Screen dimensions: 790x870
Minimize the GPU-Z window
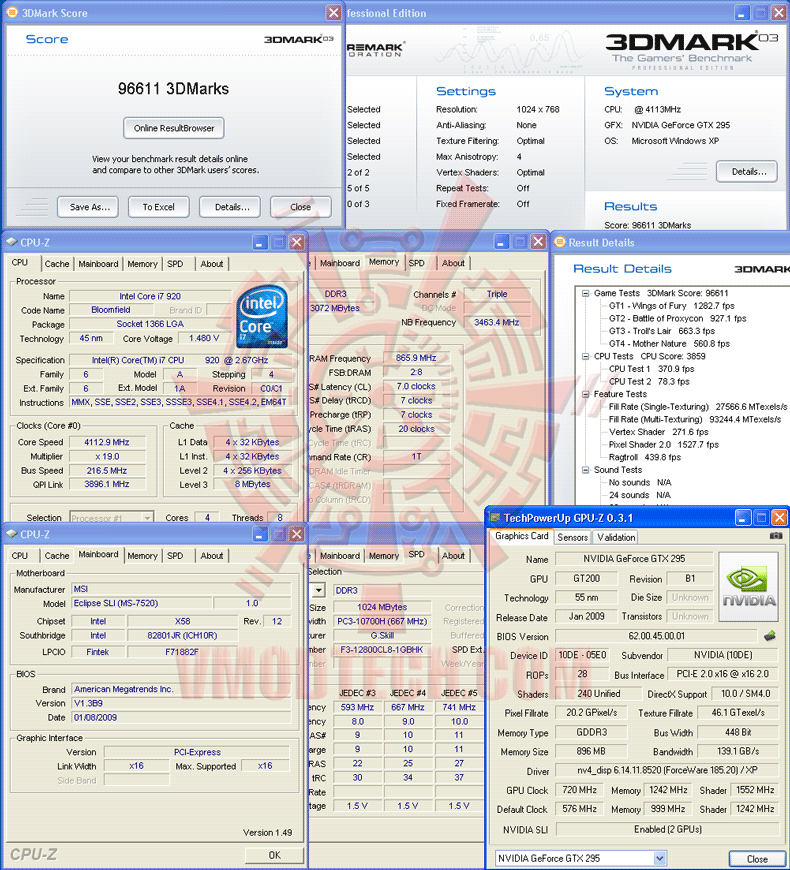coord(743,518)
